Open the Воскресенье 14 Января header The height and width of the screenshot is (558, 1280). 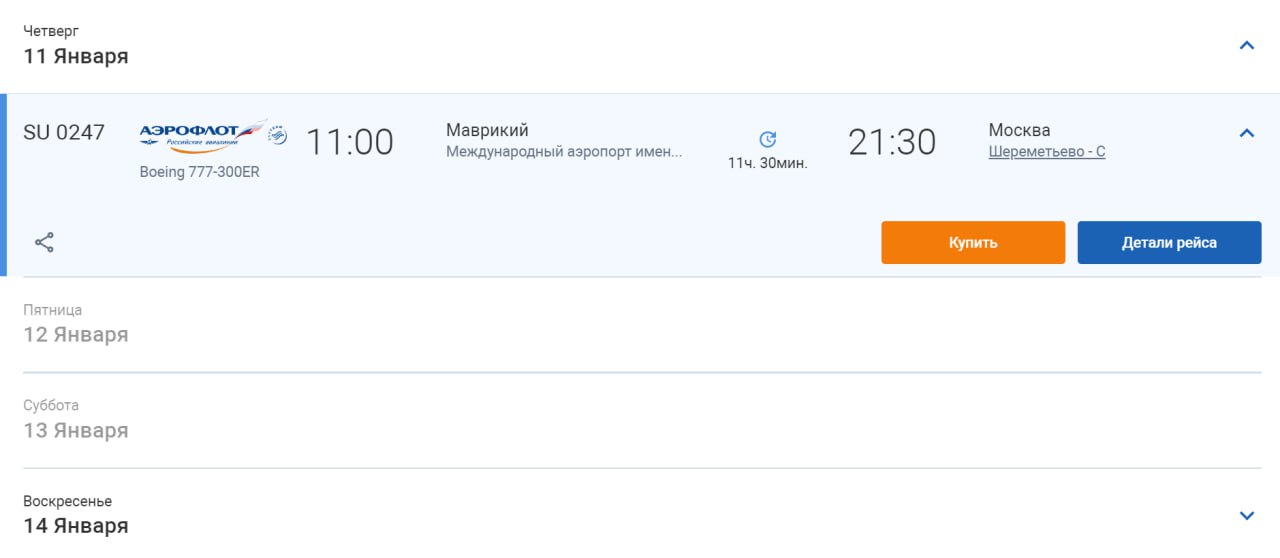coord(76,515)
